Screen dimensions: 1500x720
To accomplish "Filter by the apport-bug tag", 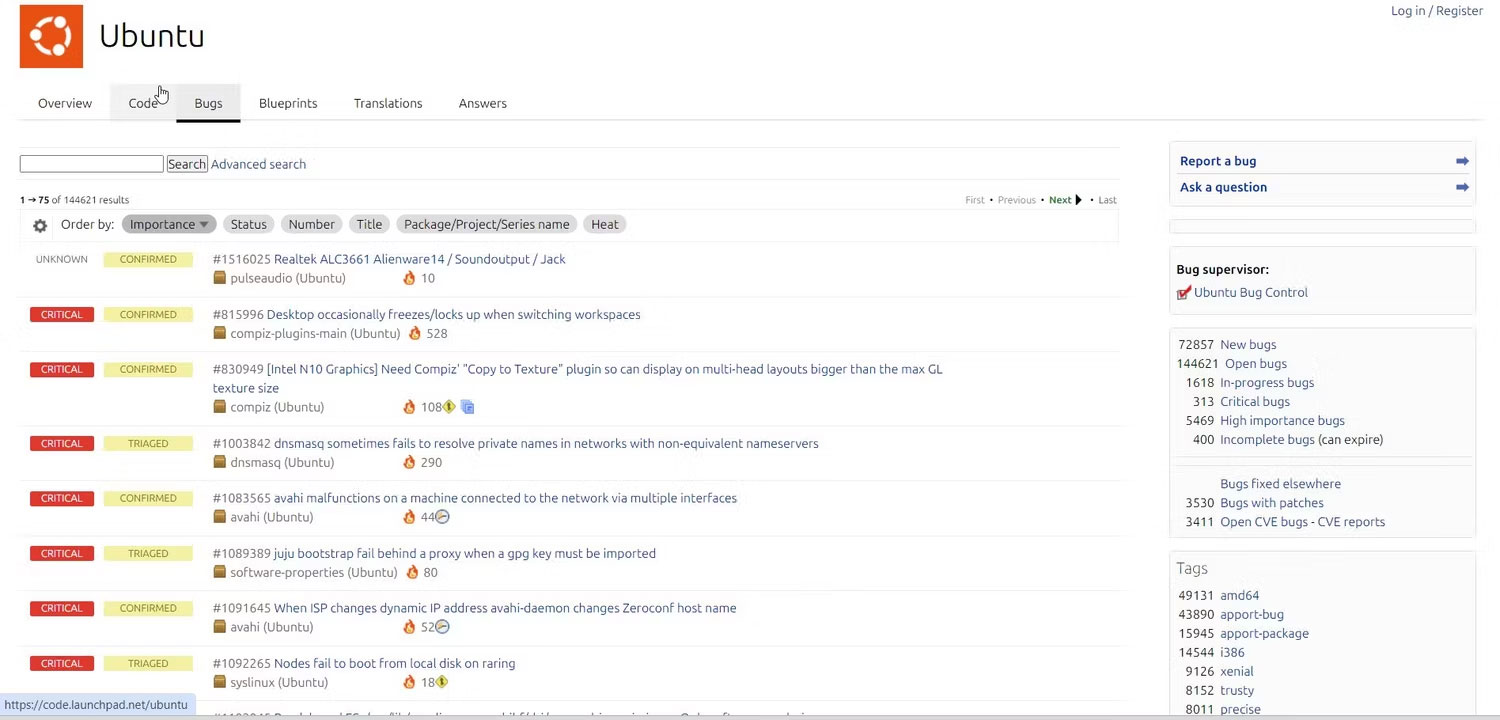I will coord(1252,614).
